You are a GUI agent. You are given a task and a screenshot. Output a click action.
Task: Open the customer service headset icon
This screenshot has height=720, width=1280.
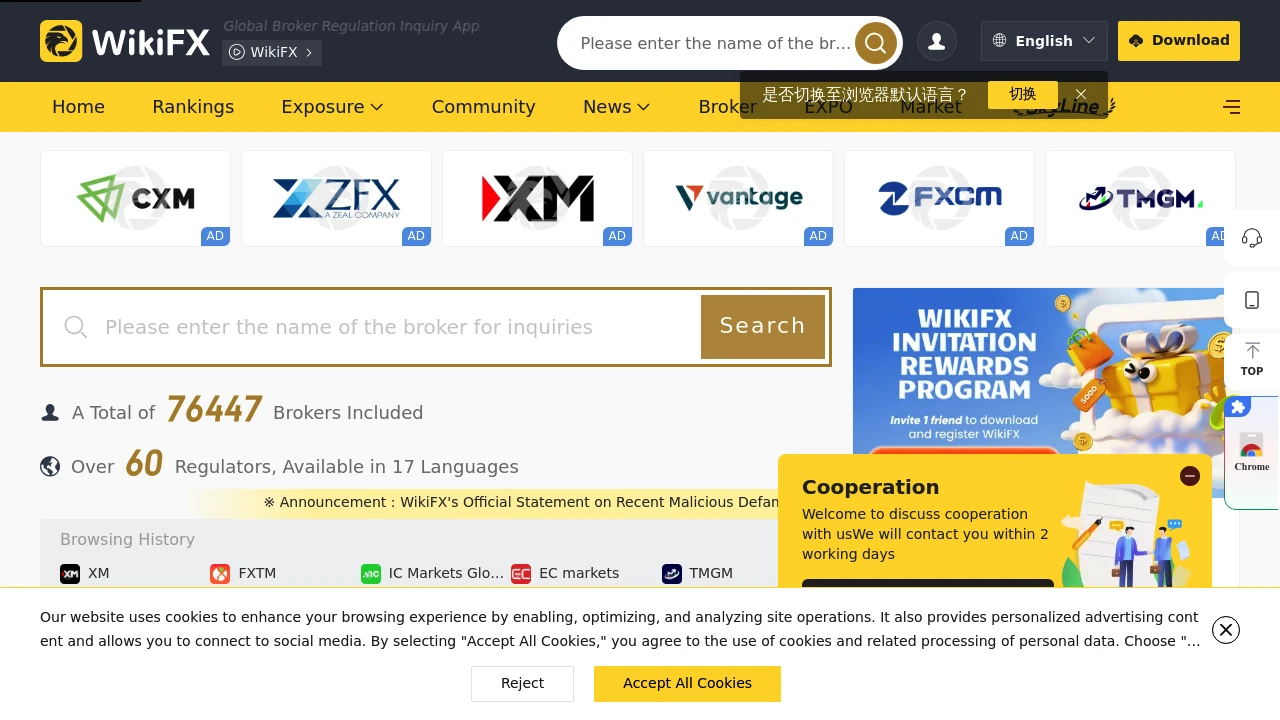pyautogui.click(x=1252, y=238)
